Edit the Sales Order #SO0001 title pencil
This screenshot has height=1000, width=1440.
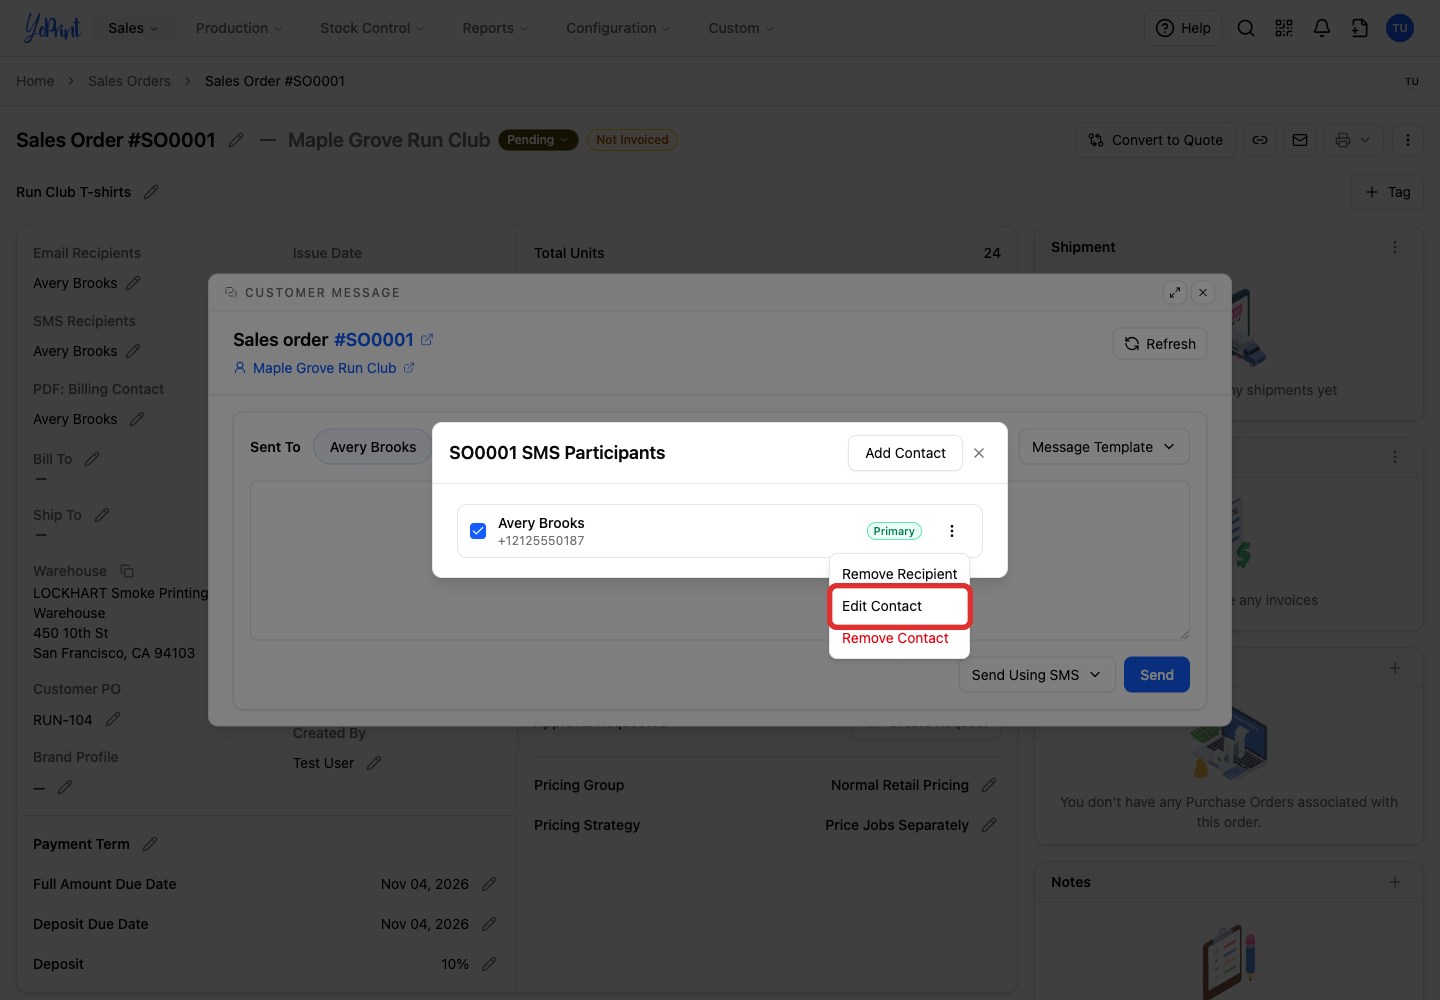(x=236, y=140)
